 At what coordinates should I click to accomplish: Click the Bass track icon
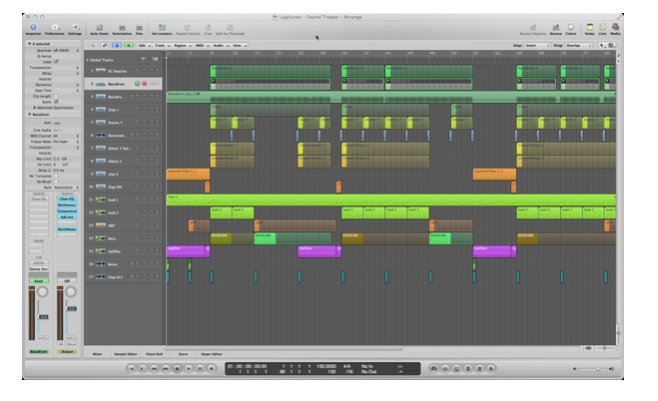click(100, 238)
